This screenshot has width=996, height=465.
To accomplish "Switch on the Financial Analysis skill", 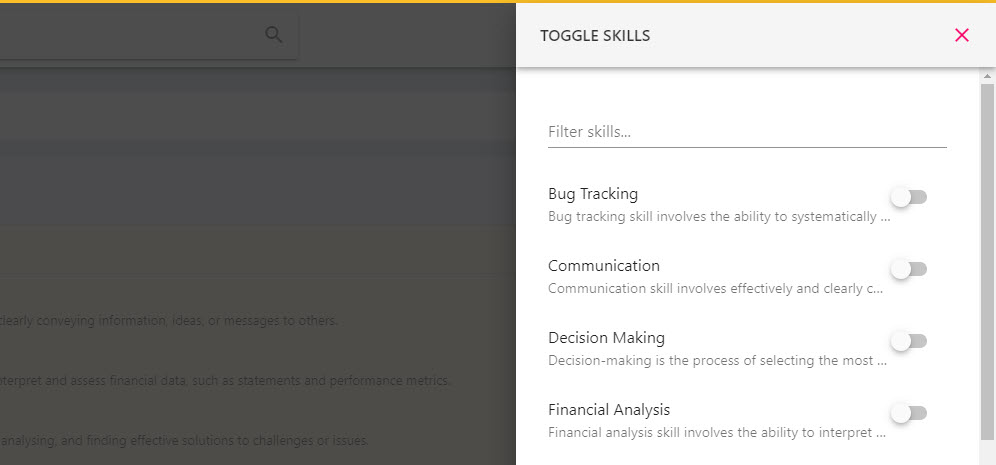I will pos(909,414).
